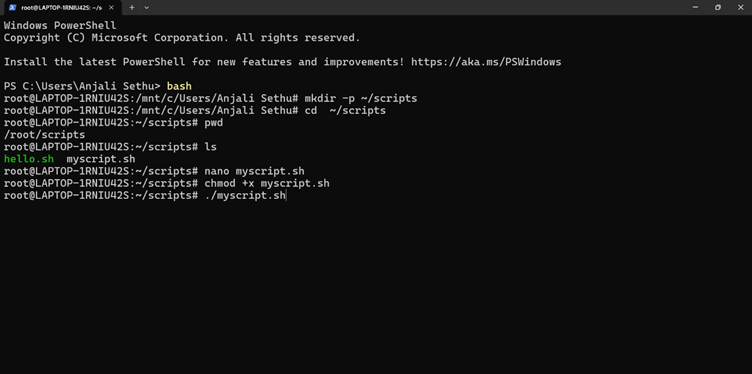
Task: Click the PowerShell icon on the tab
Action: pyautogui.click(x=12, y=7)
